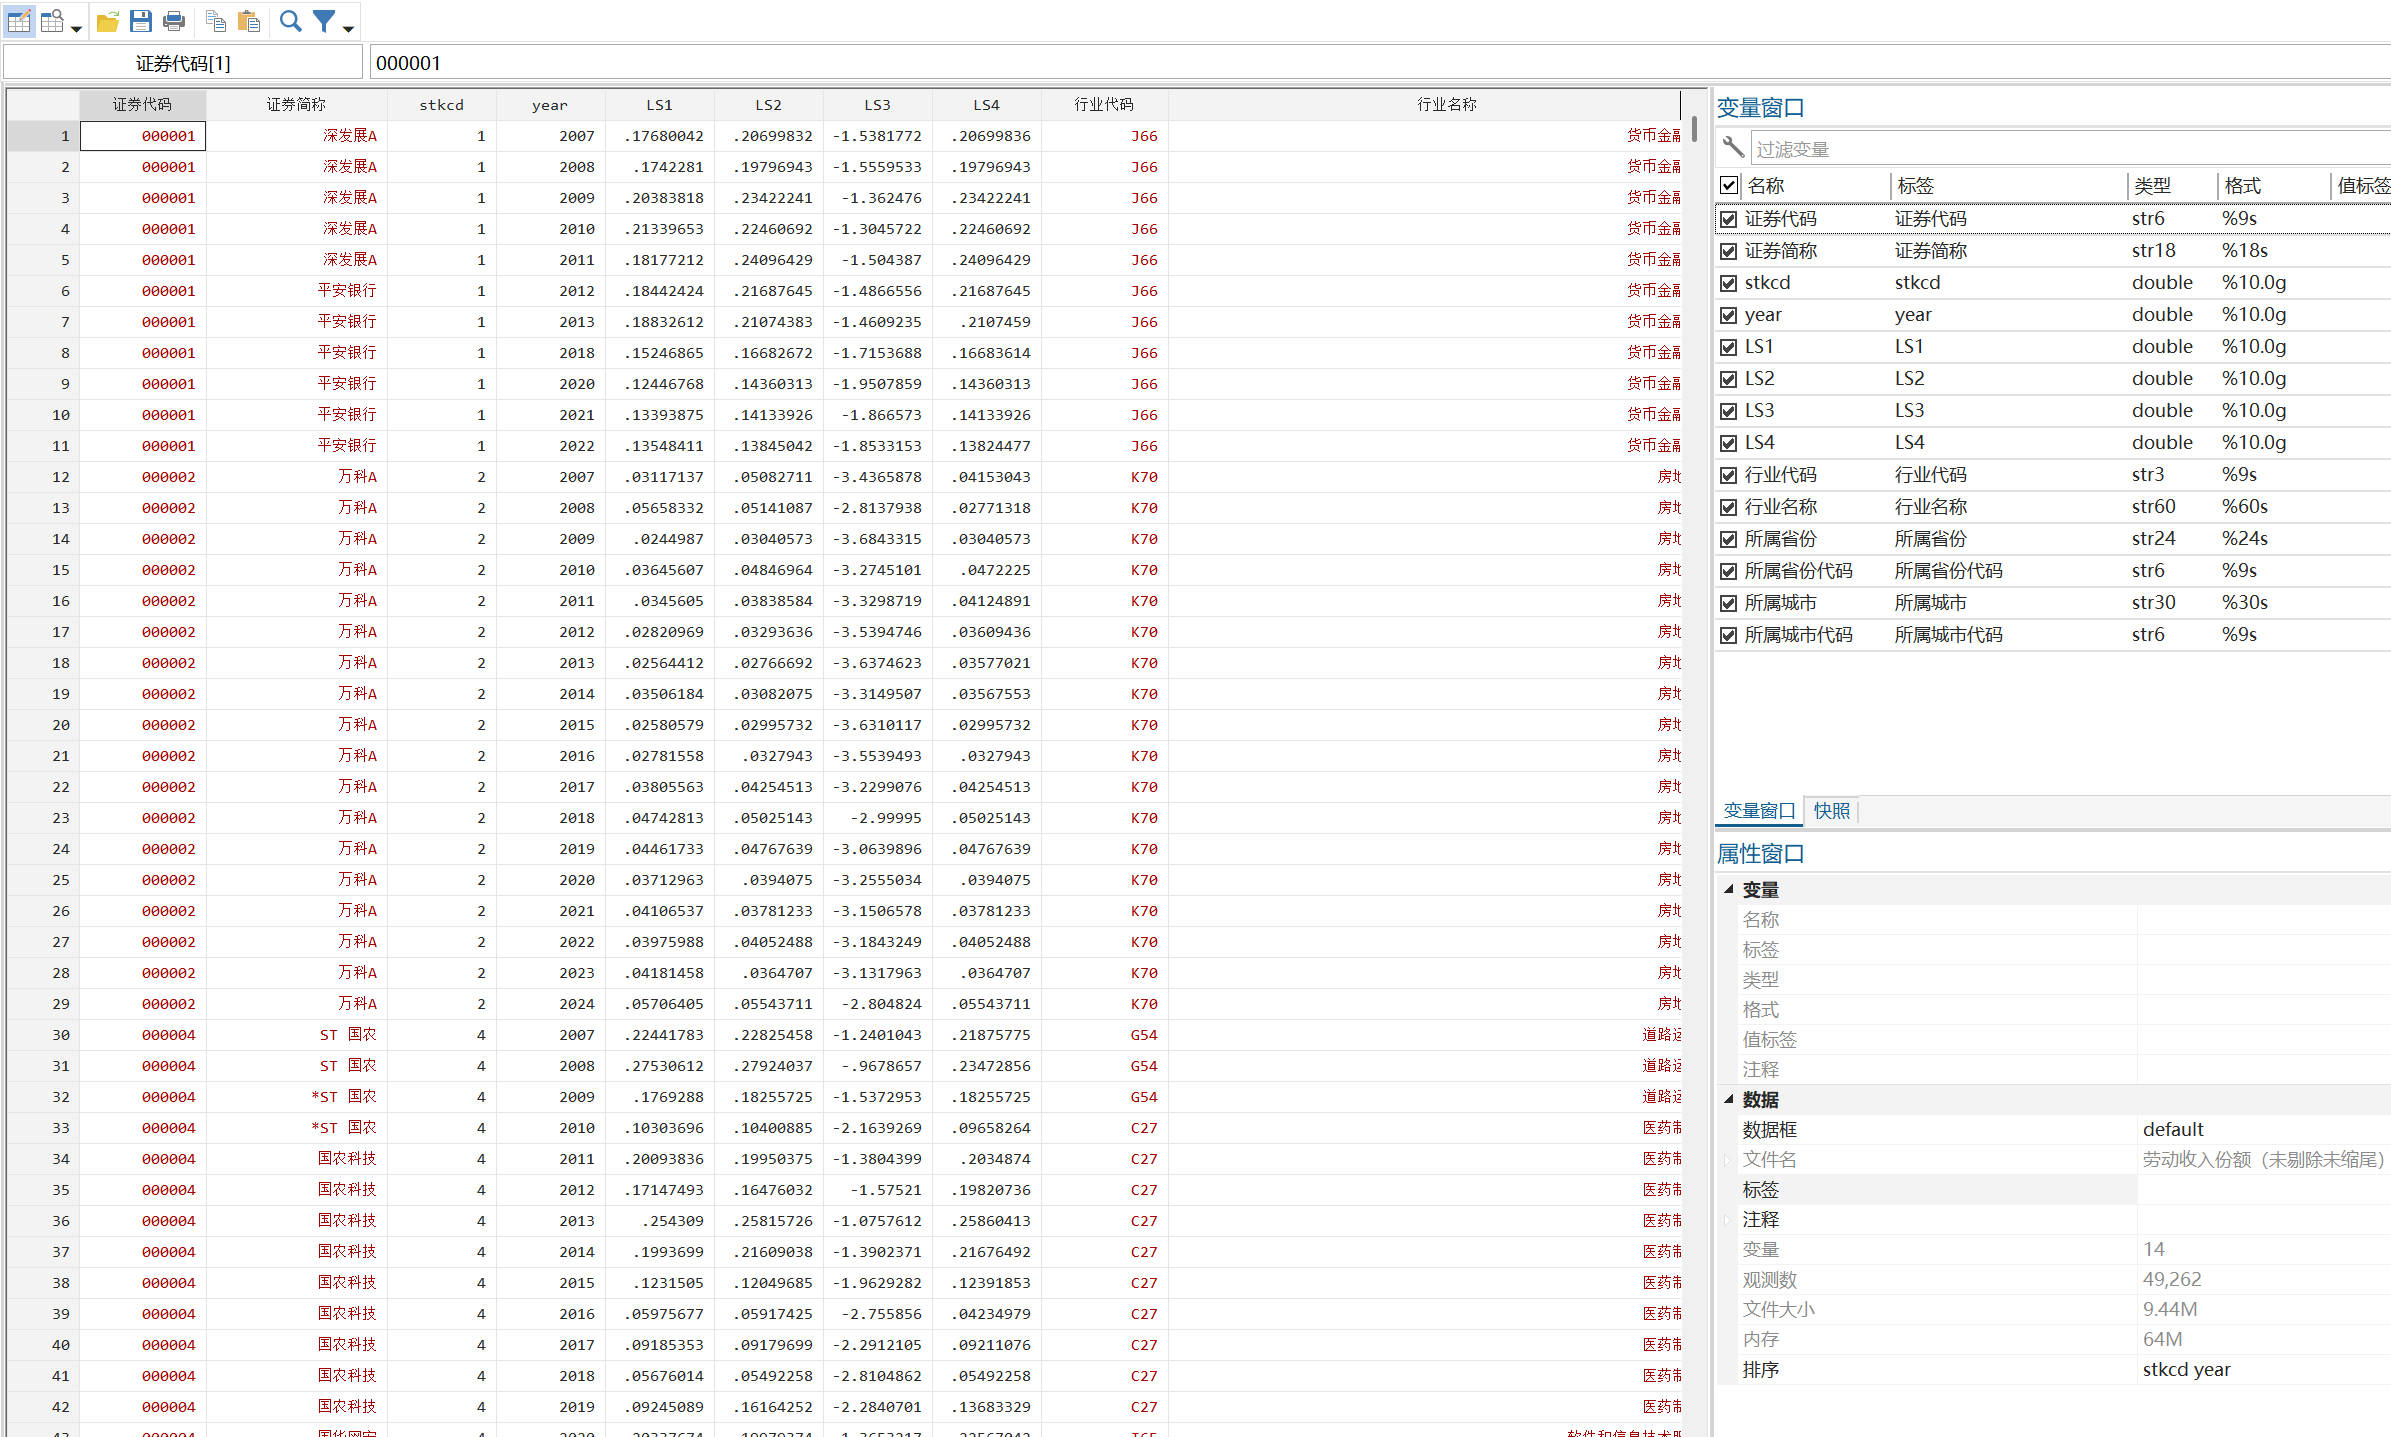Viewport: 2391px width, 1437px height.
Task: Toggle the select-all checkbox beside 名称 header
Action: 1728,185
